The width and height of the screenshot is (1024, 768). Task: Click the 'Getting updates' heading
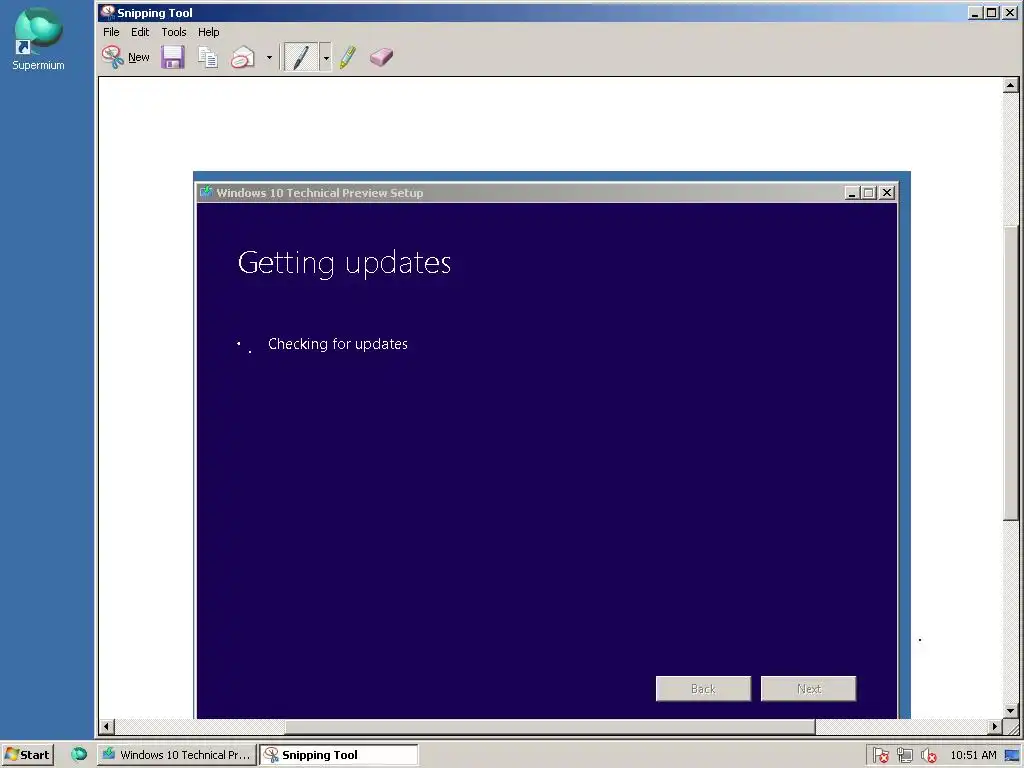point(344,263)
